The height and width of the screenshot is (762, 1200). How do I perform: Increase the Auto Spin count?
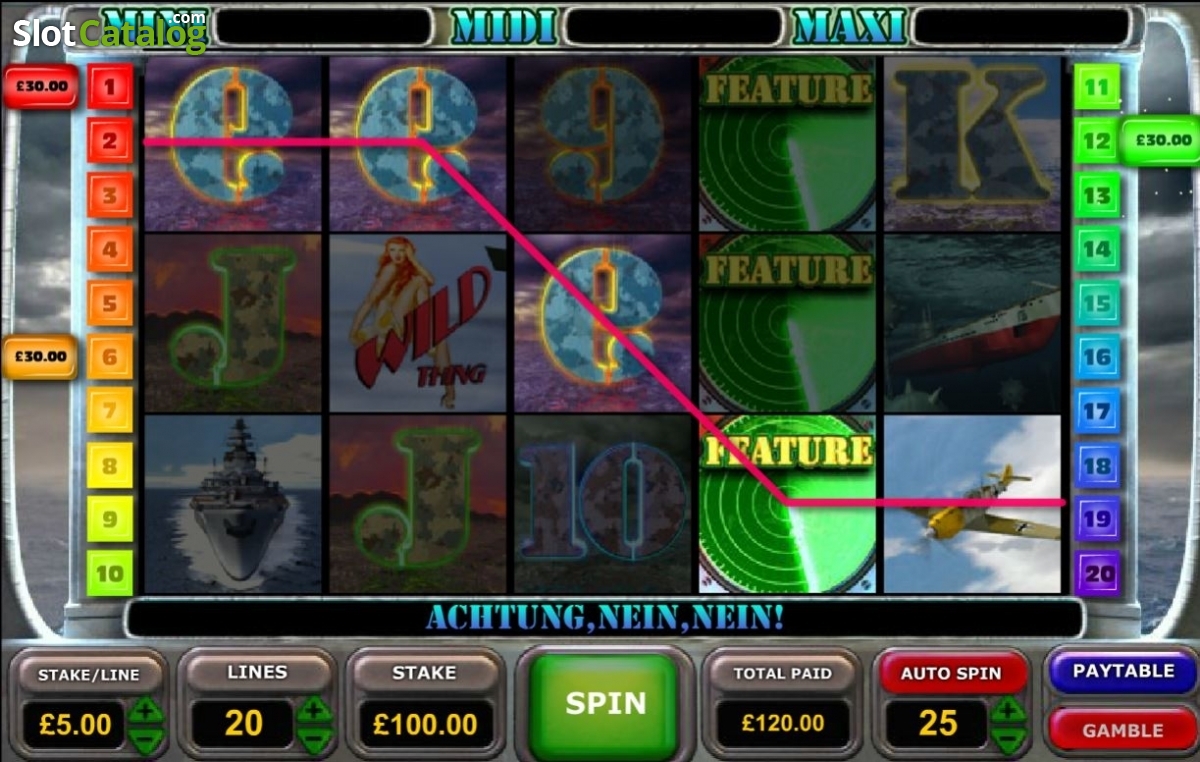[1009, 711]
